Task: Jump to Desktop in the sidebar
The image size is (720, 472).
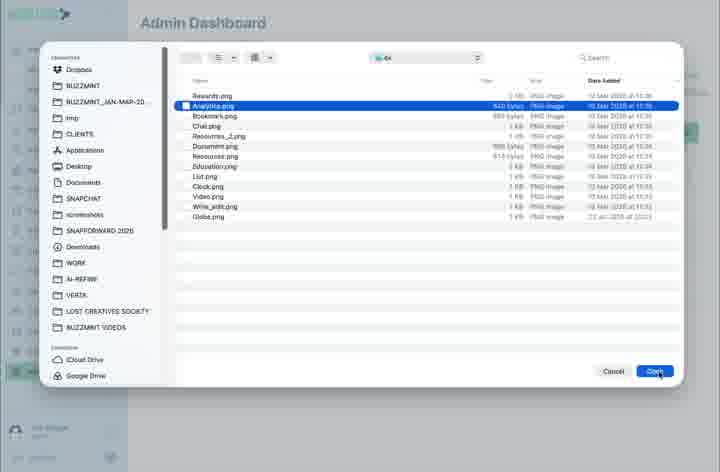Action: point(72,166)
